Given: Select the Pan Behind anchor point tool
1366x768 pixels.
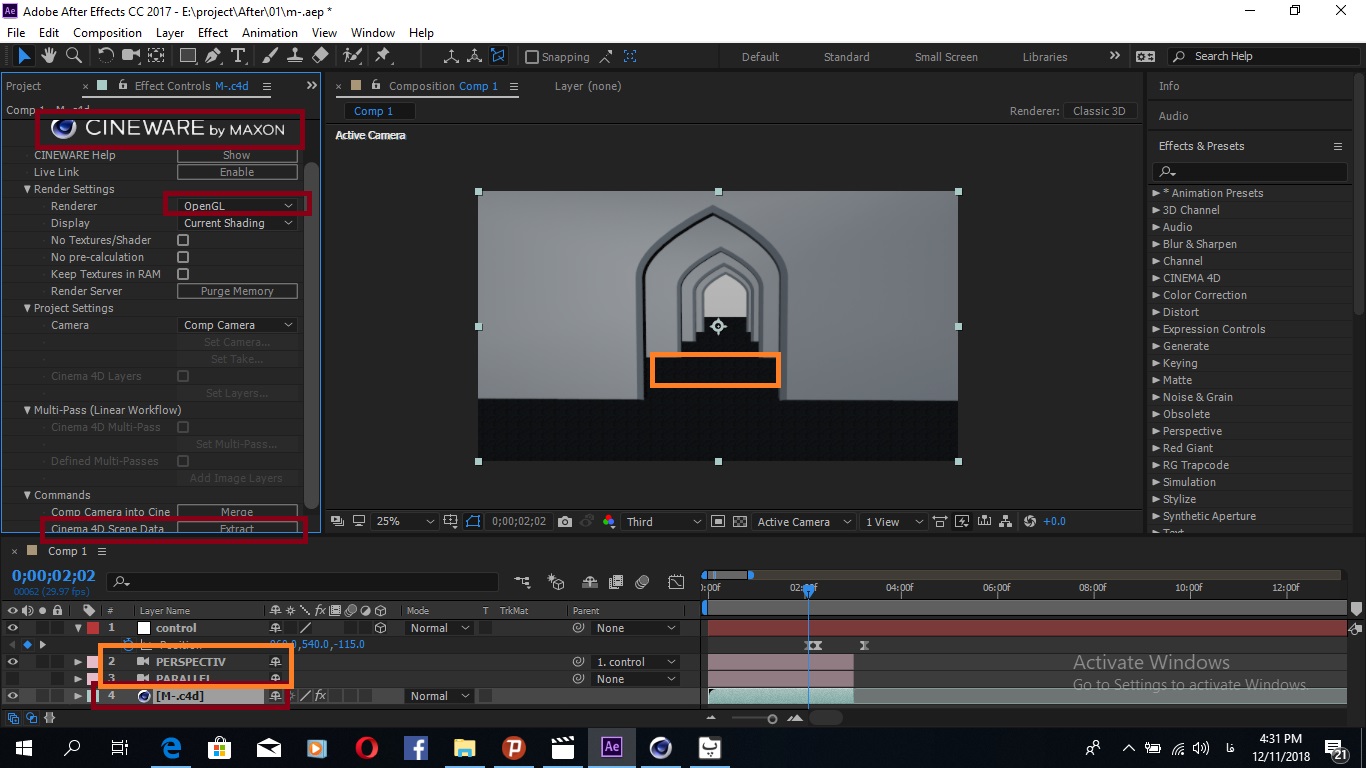Looking at the screenshot, I should pos(157,56).
